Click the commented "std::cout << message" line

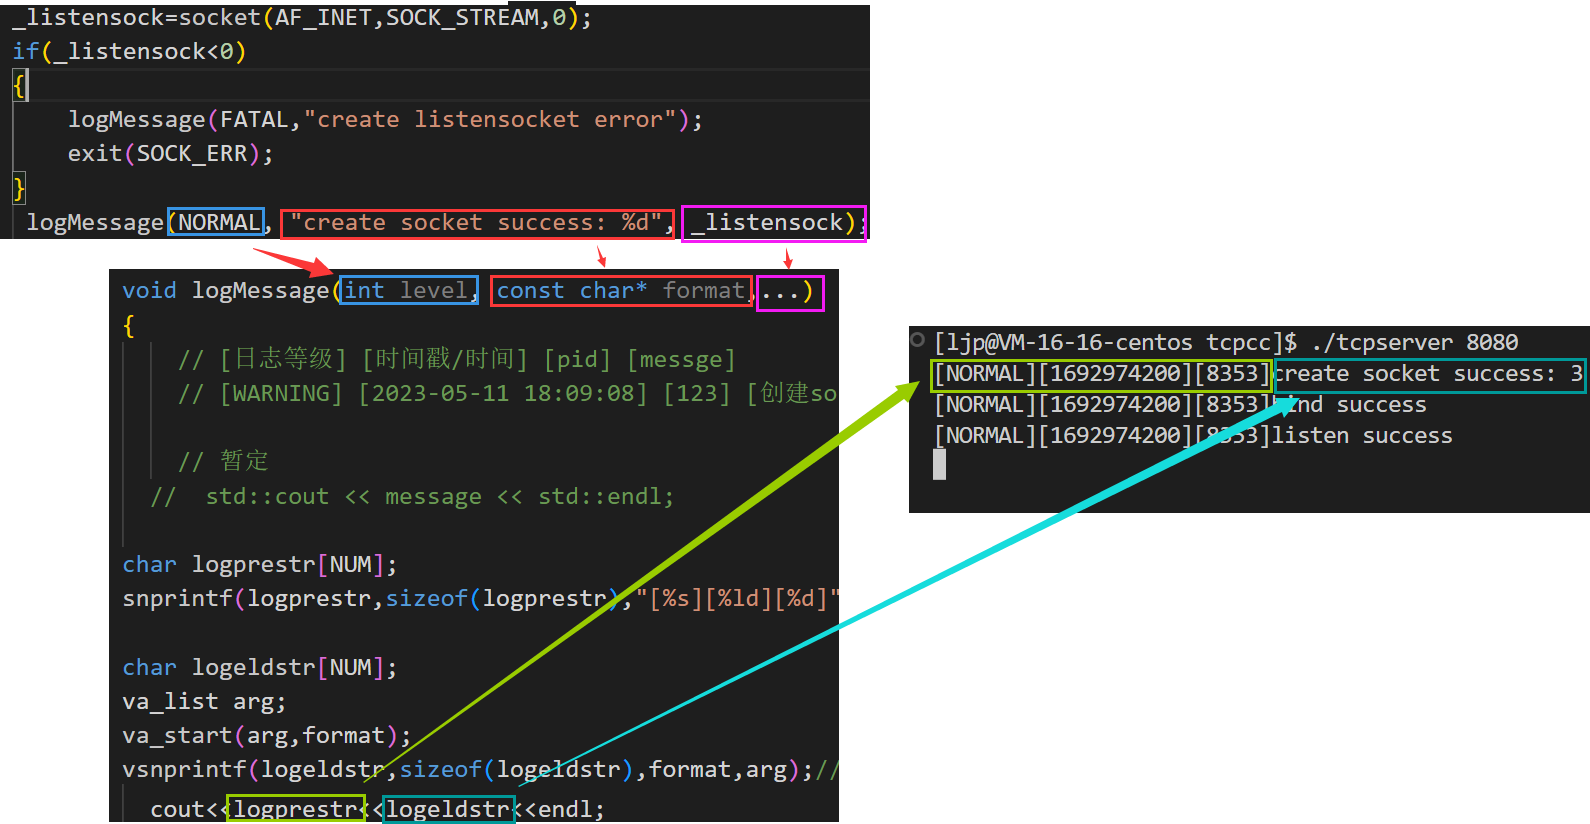point(412,496)
